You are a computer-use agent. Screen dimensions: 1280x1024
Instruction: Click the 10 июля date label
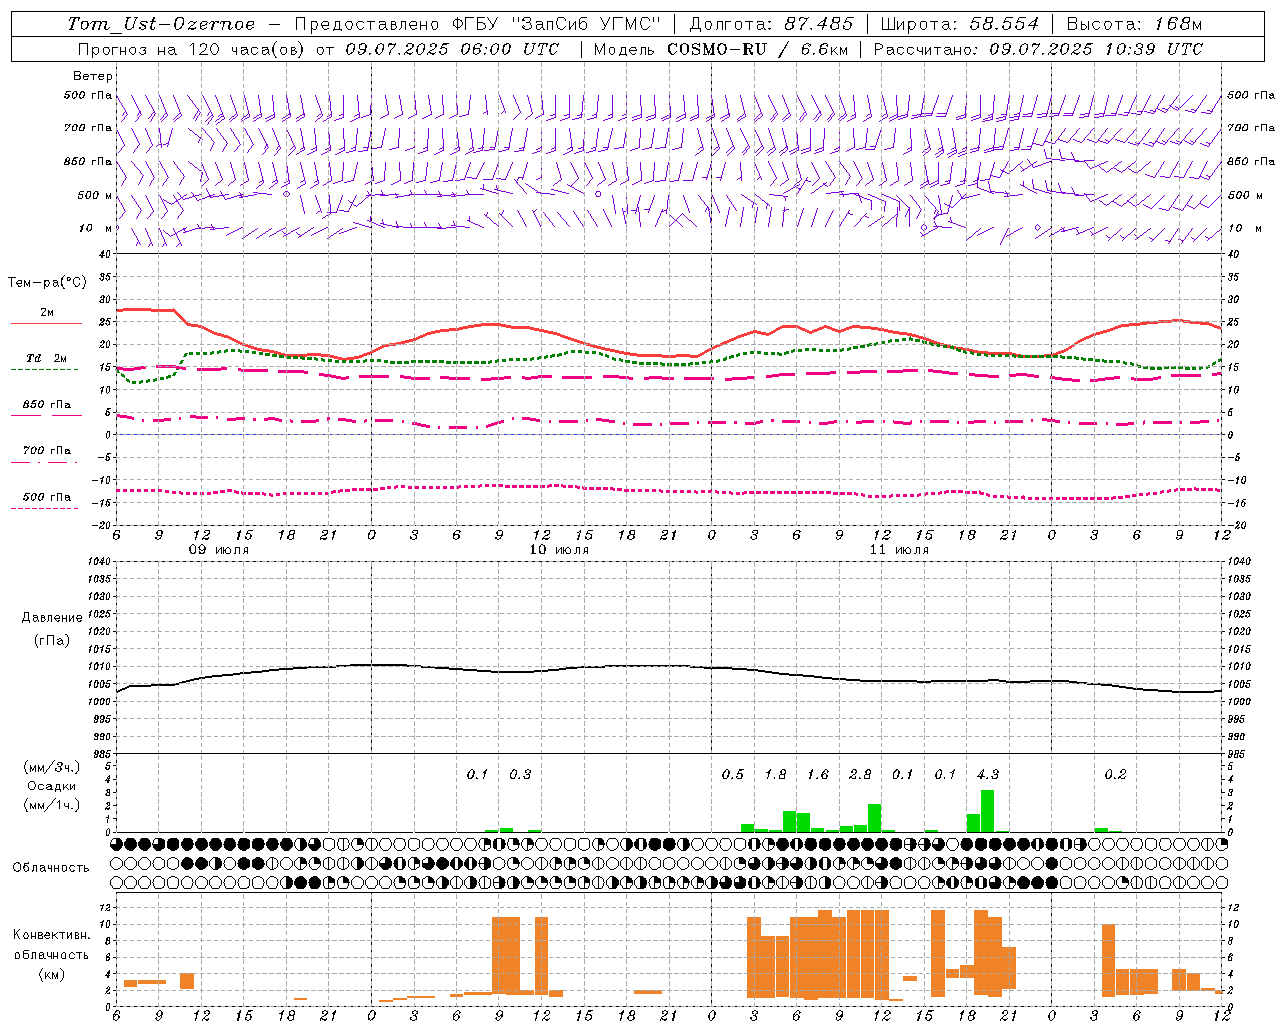pos(559,550)
